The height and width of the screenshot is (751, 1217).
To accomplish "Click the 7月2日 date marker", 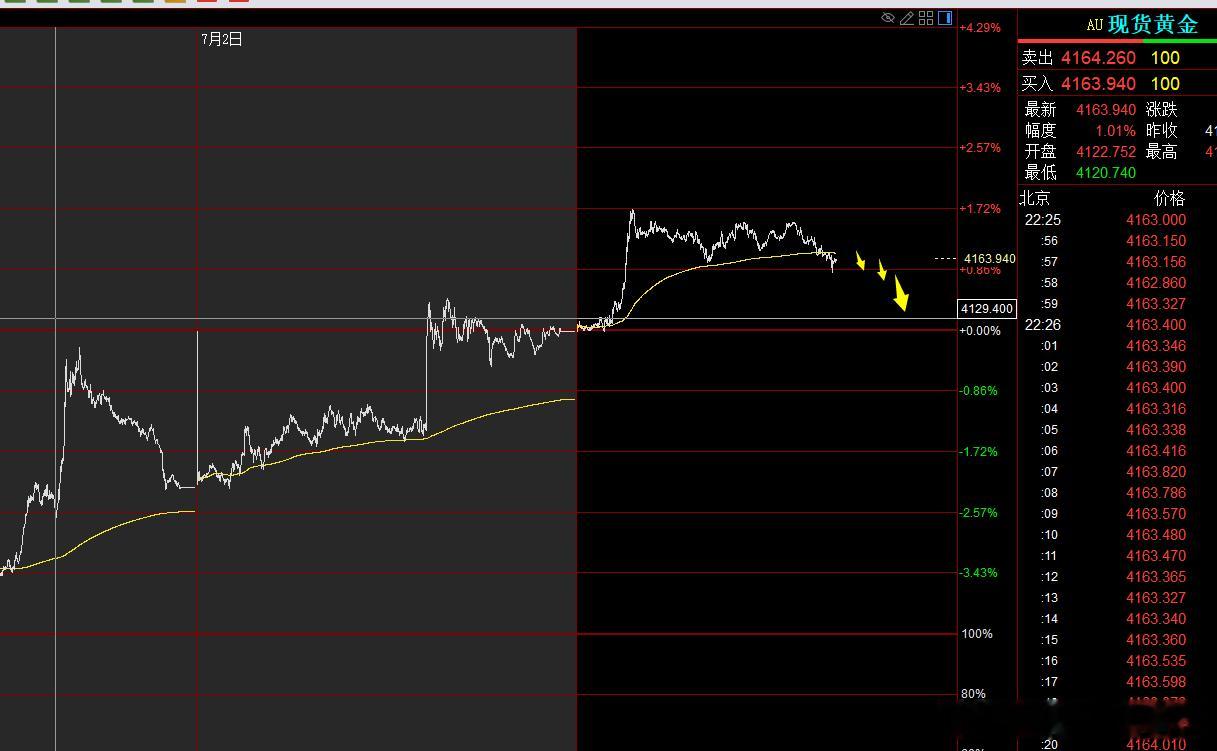I will (x=222, y=39).
